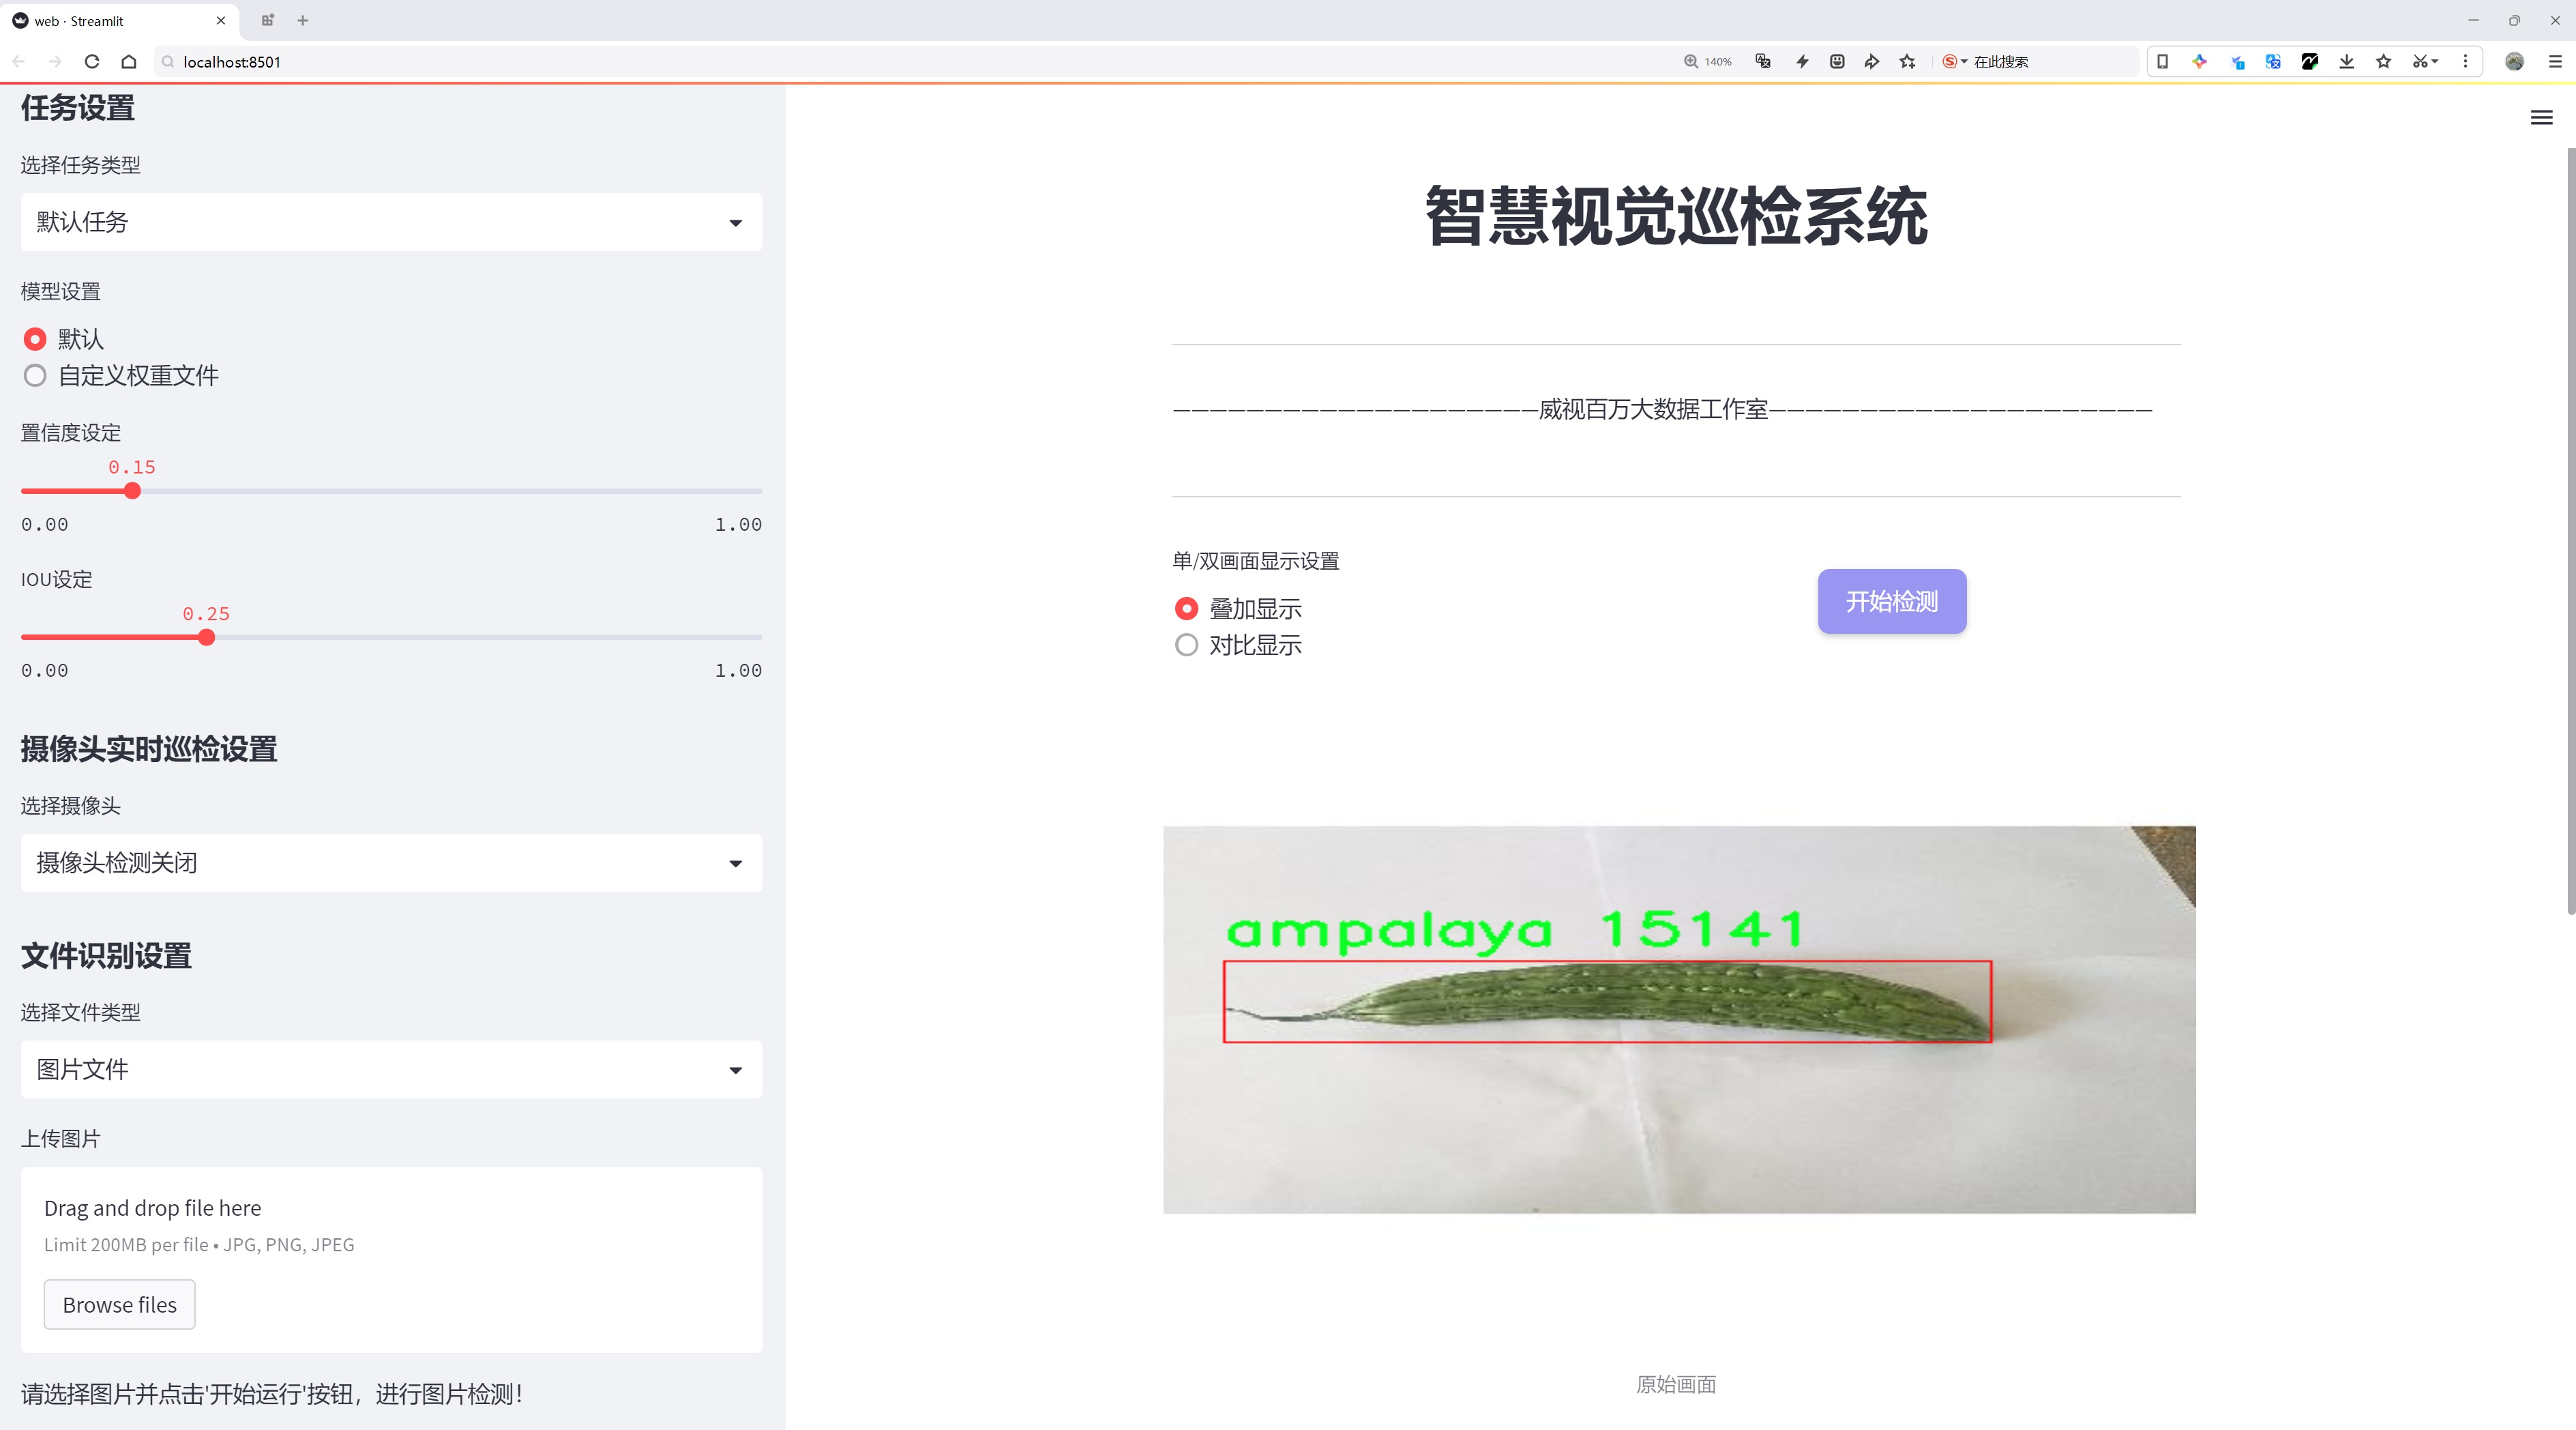Select 自定义权重文件 model option
The image size is (2576, 1430).
coord(35,376)
